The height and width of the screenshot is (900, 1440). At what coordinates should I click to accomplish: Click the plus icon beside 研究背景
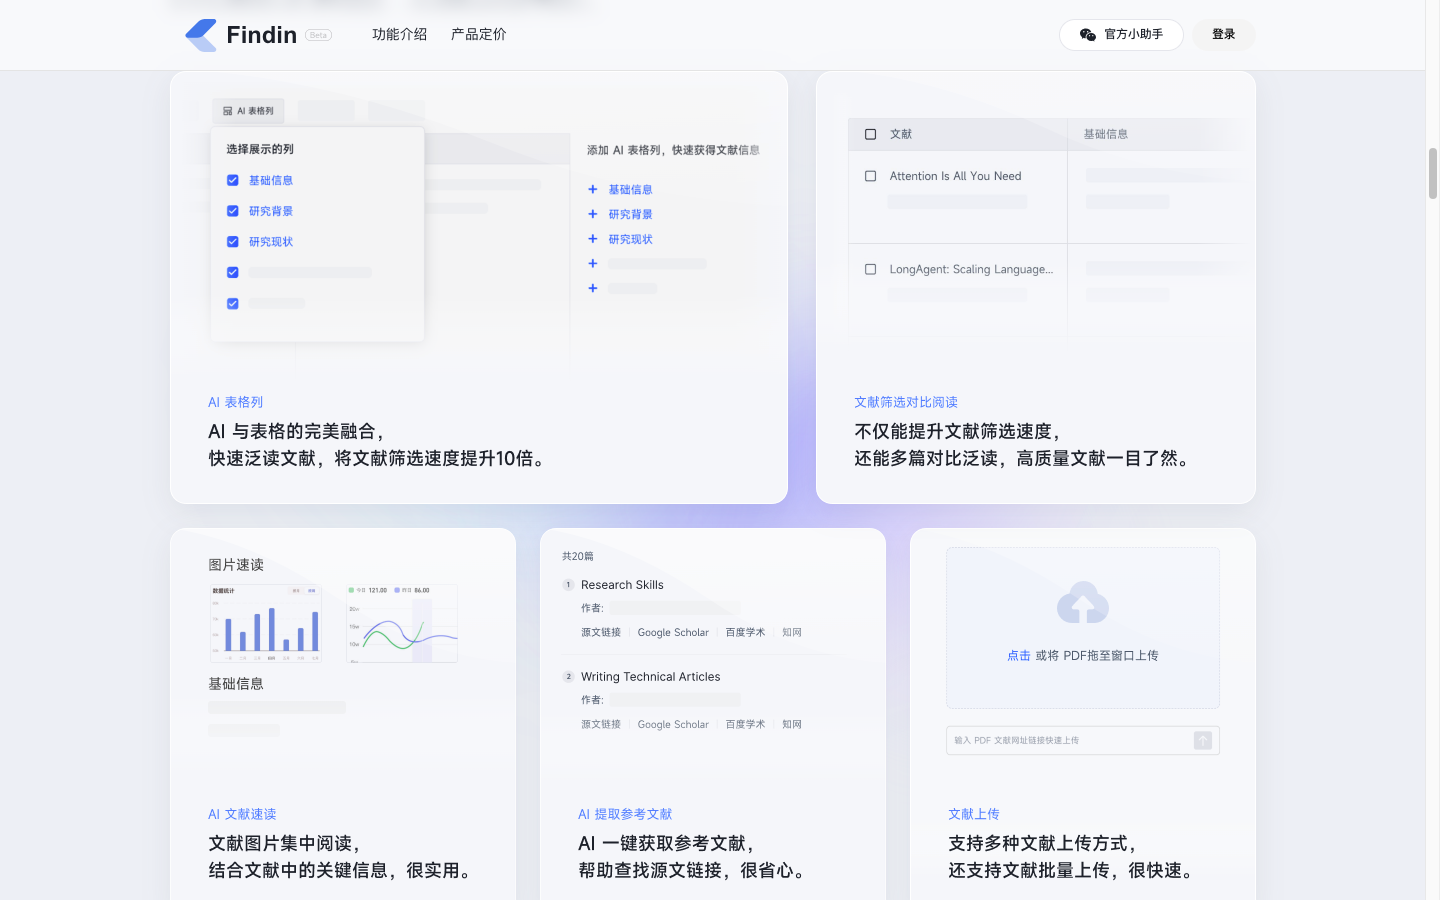point(592,214)
